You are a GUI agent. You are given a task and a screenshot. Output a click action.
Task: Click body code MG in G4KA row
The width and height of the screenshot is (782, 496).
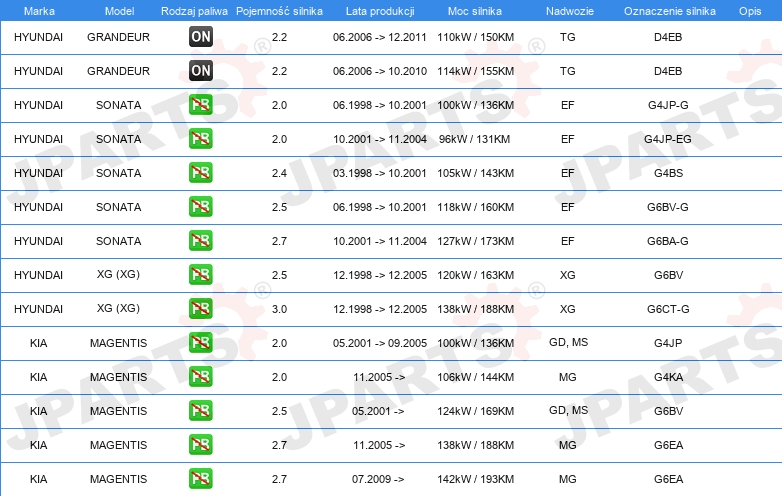point(568,377)
